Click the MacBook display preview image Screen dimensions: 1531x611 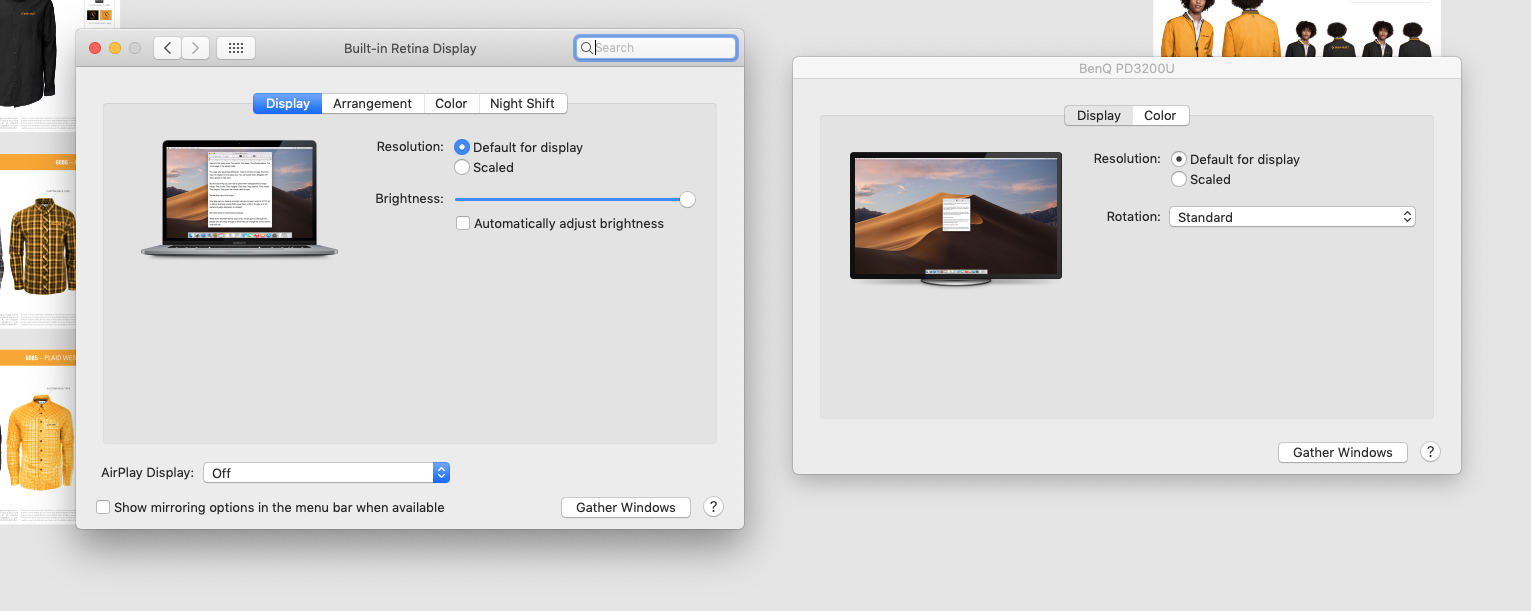[240, 198]
